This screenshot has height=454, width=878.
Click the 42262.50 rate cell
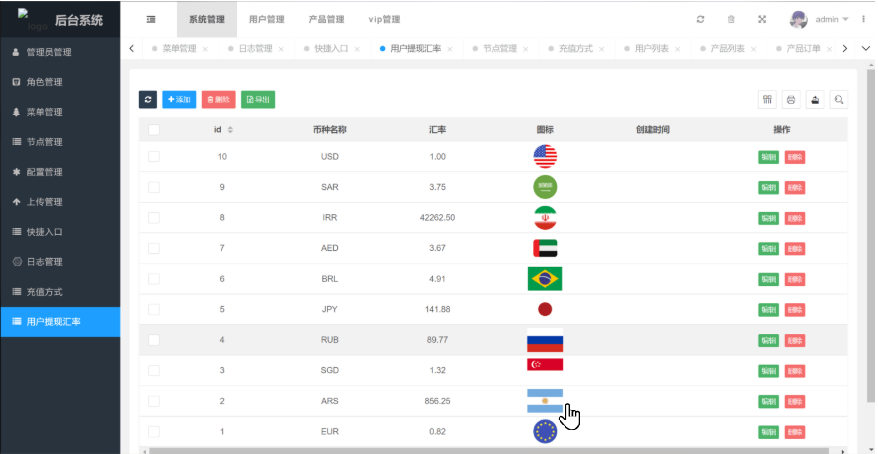(x=437, y=218)
